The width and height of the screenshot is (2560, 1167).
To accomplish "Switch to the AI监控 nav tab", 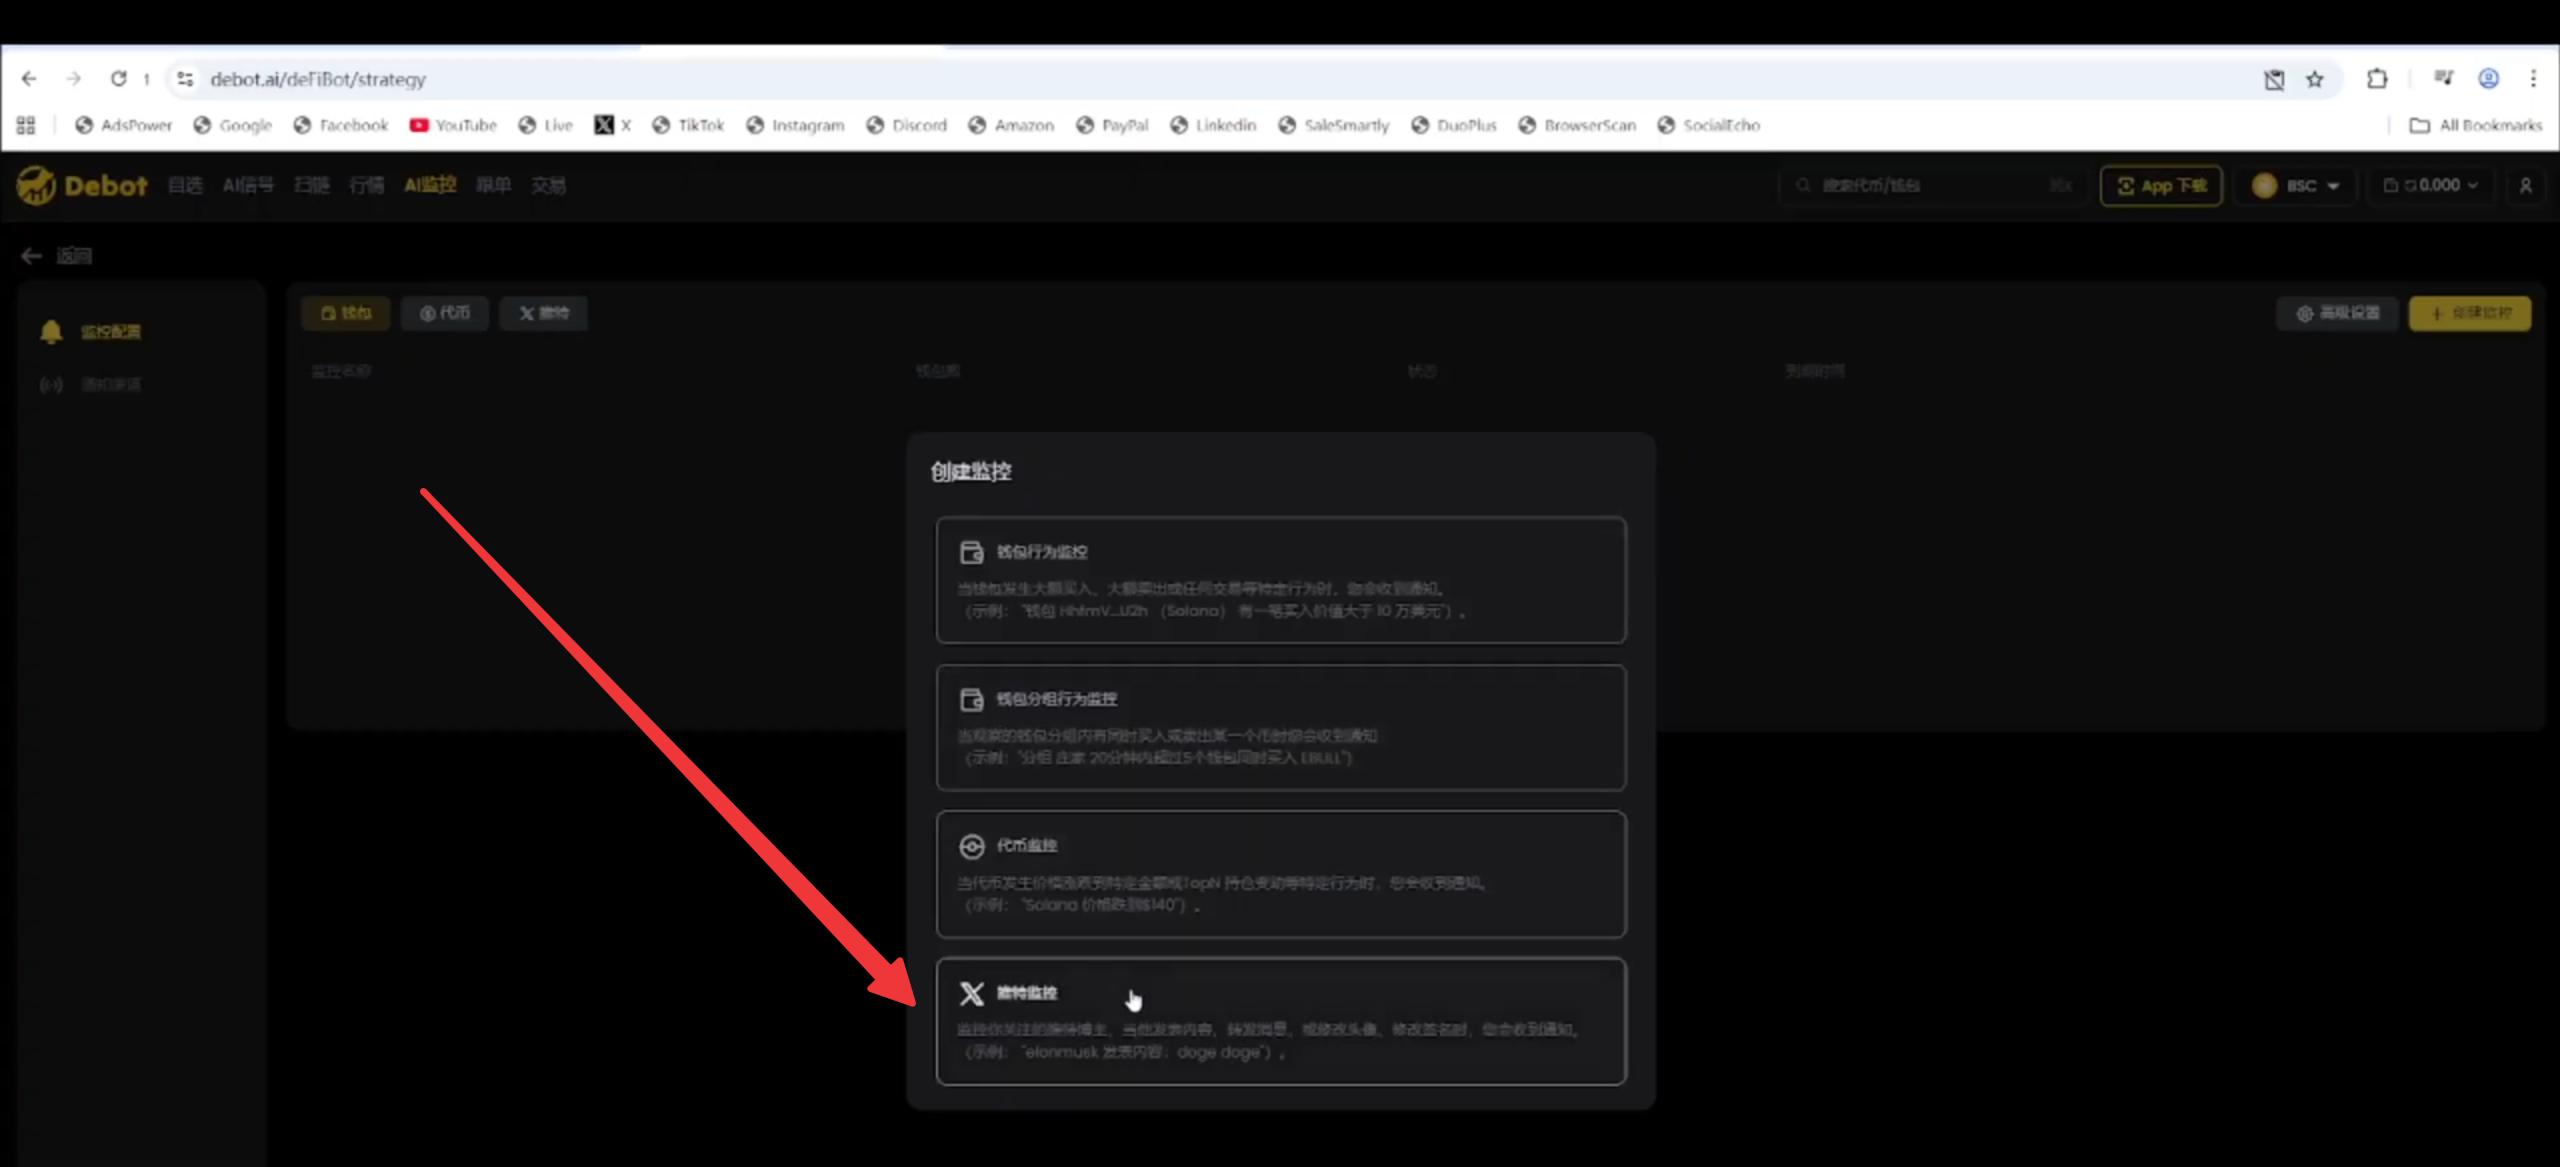I will [430, 185].
